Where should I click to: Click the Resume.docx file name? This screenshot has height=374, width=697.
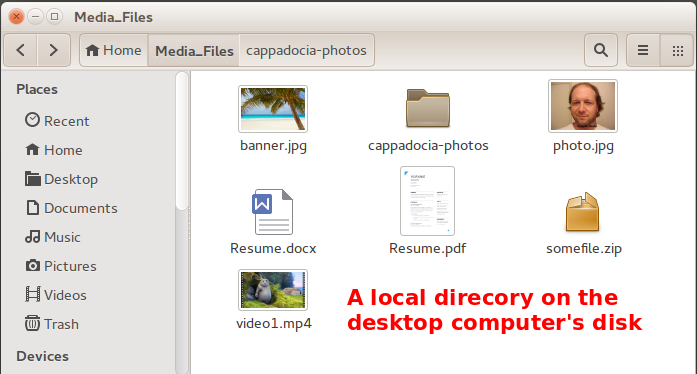tap(273, 248)
